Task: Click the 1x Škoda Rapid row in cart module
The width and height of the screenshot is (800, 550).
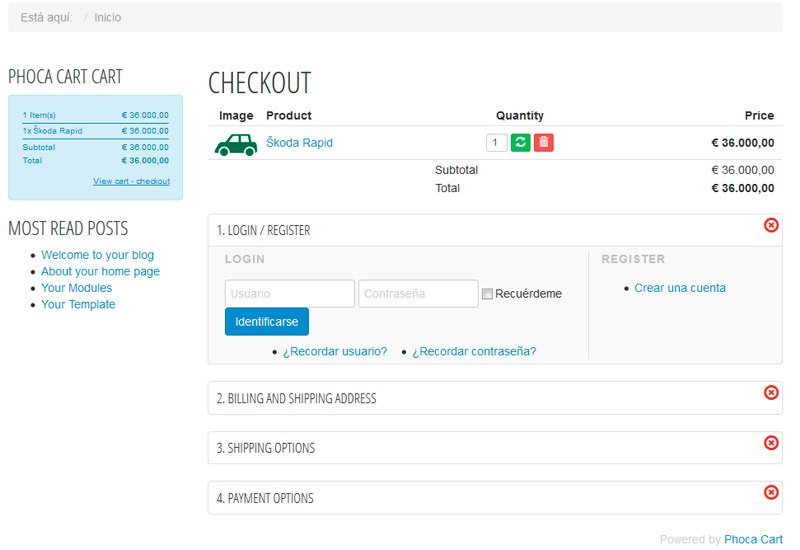Action: click(x=95, y=131)
